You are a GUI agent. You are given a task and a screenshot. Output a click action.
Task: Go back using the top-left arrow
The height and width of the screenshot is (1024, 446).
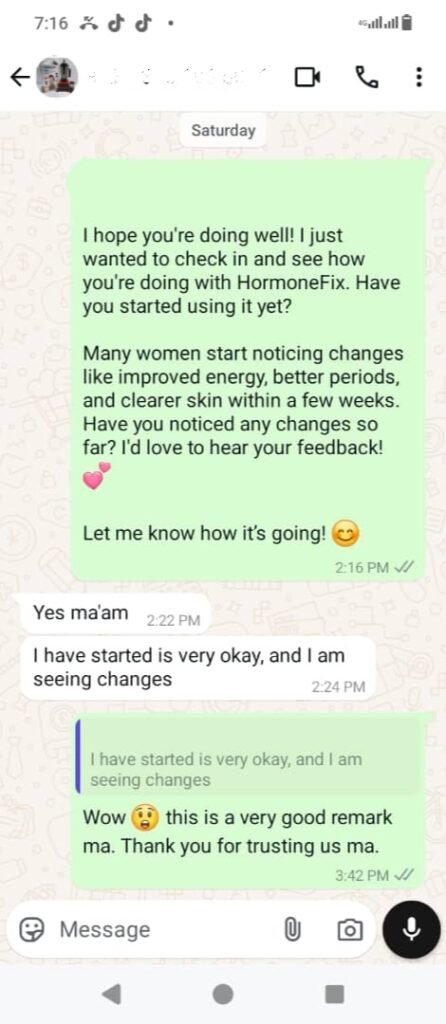point(20,78)
